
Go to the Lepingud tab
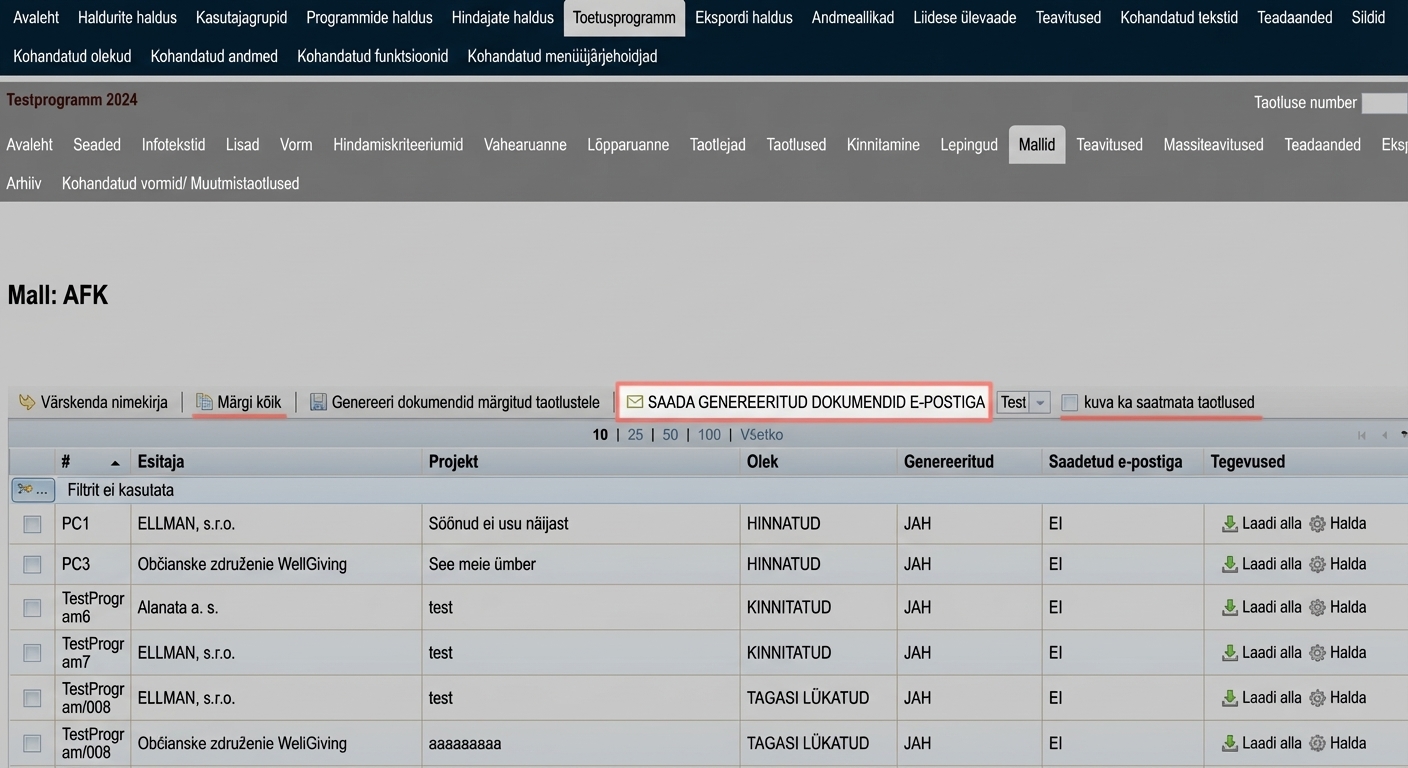(x=969, y=144)
